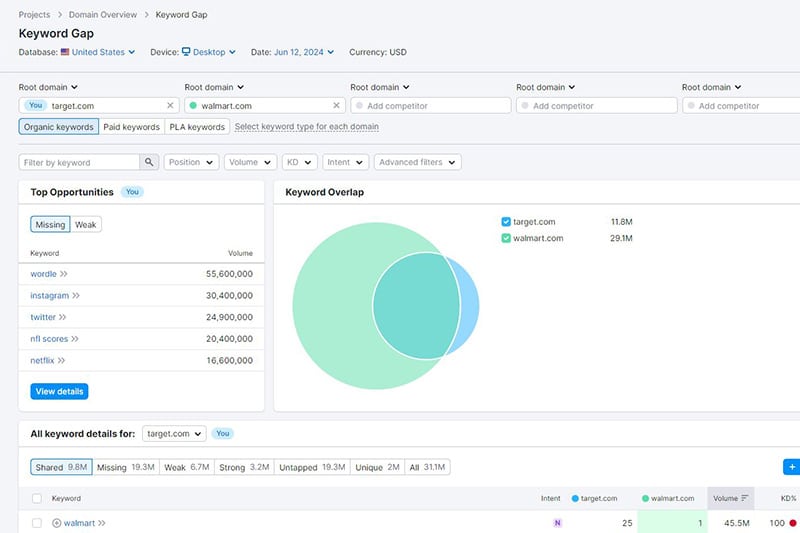The width and height of the screenshot is (800, 533).
Task: Click the first Add competitor field
Action: 431,106
